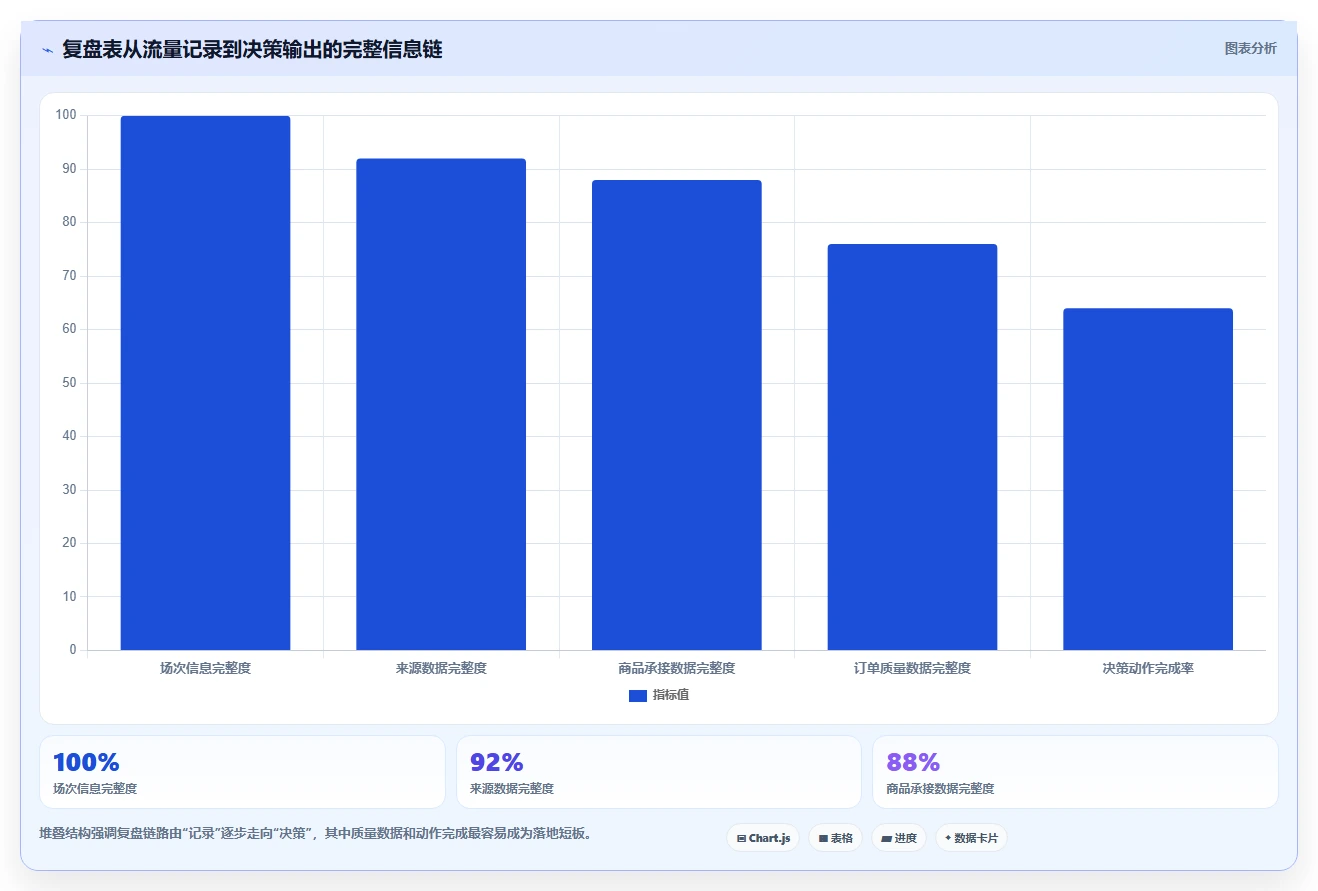This screenshot has width=1318, height=891.
Task: Click the icon inside the 进度 pill
Action: pyautogui.click(x=887, y=838)
